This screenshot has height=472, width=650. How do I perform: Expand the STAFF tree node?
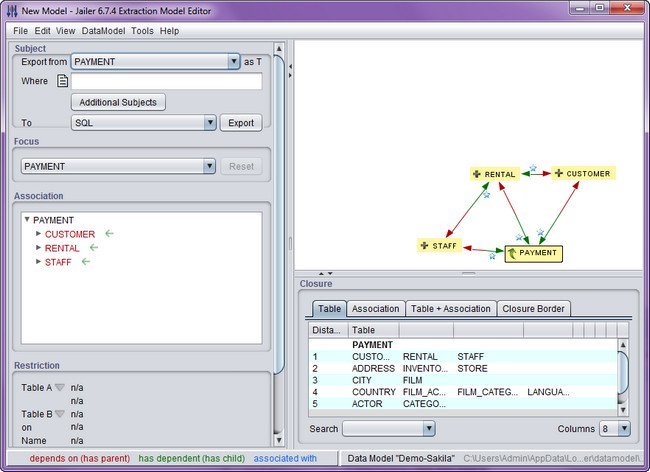point(38,262)
